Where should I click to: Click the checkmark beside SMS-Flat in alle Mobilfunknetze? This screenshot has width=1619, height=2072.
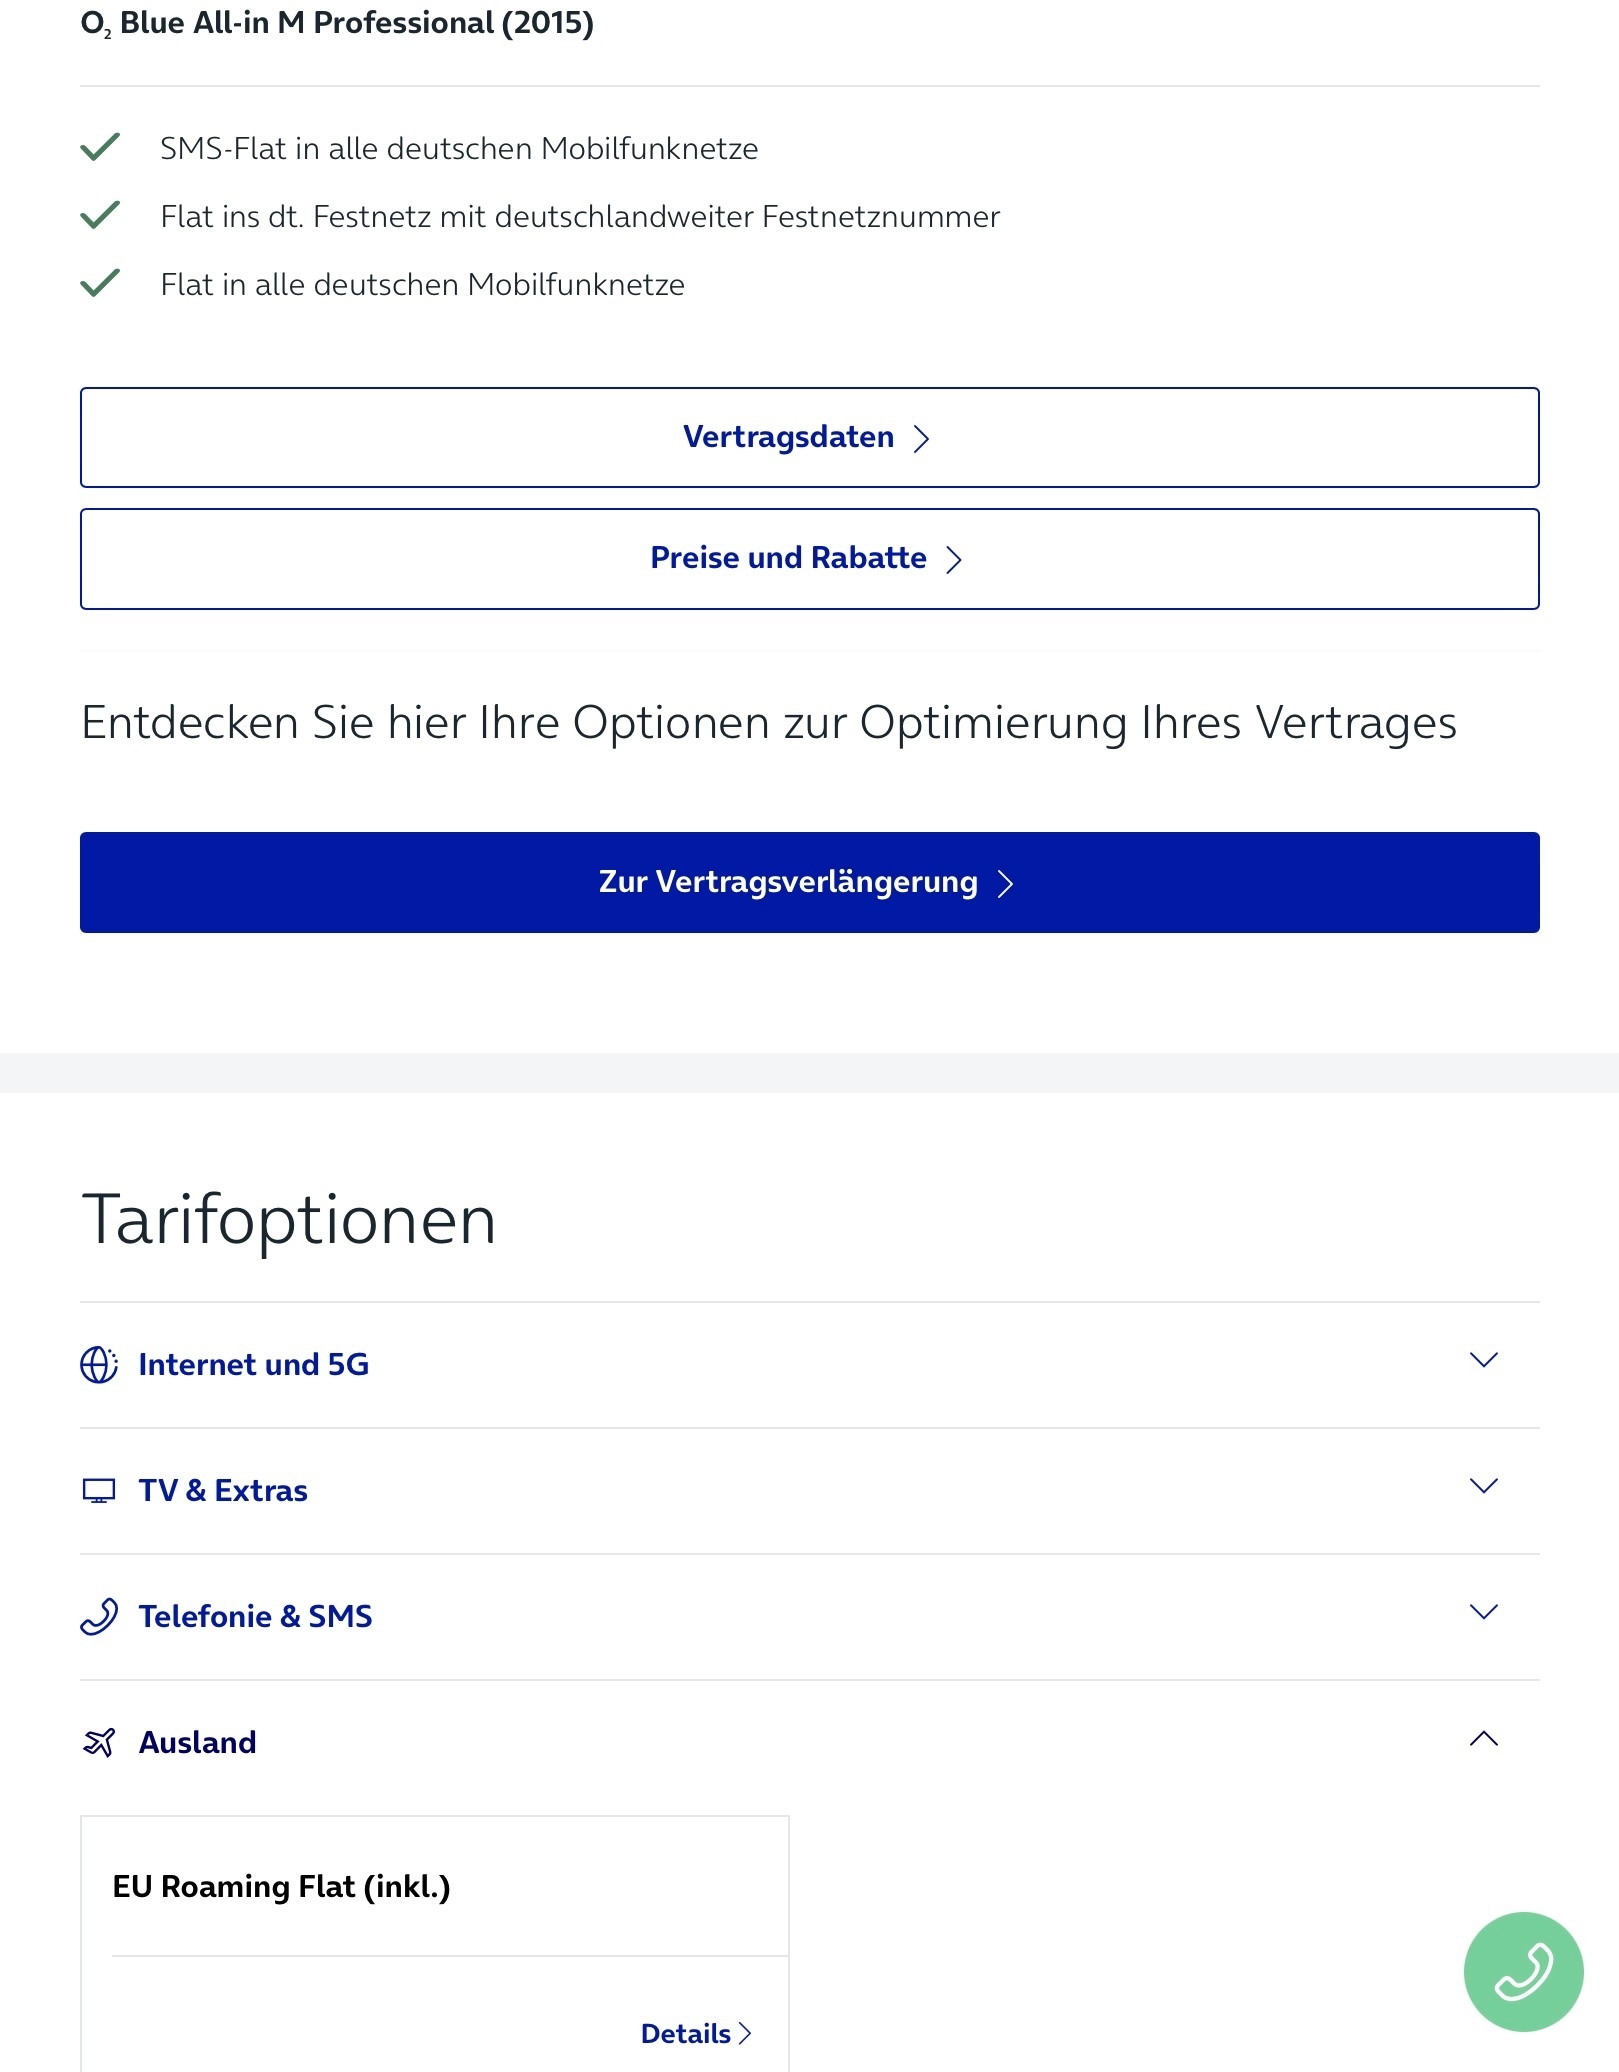pyautogui.click(x=100, y=147)
